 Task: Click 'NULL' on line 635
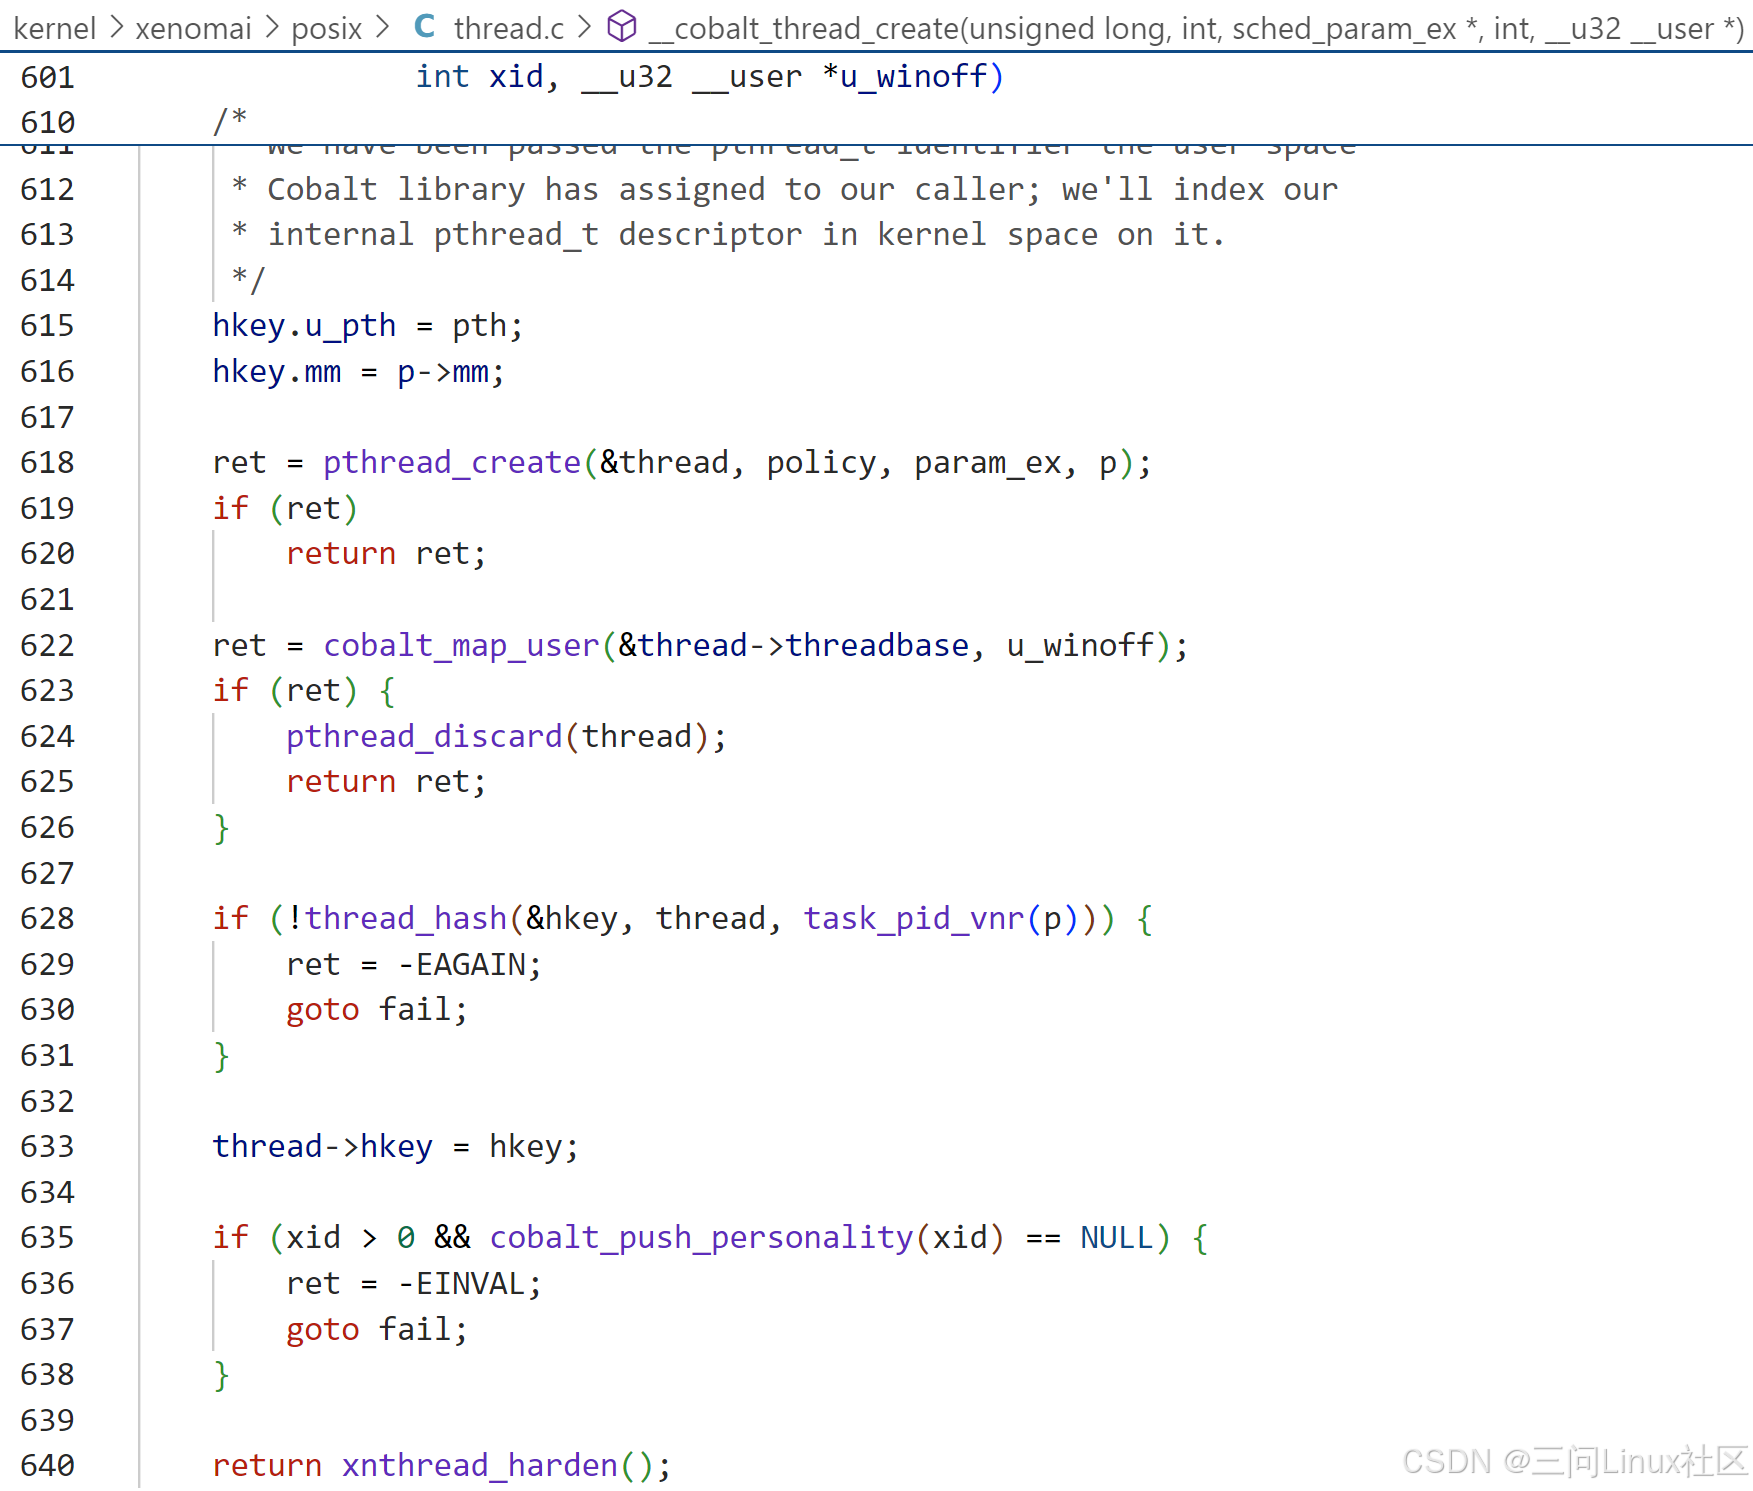1117,1237
